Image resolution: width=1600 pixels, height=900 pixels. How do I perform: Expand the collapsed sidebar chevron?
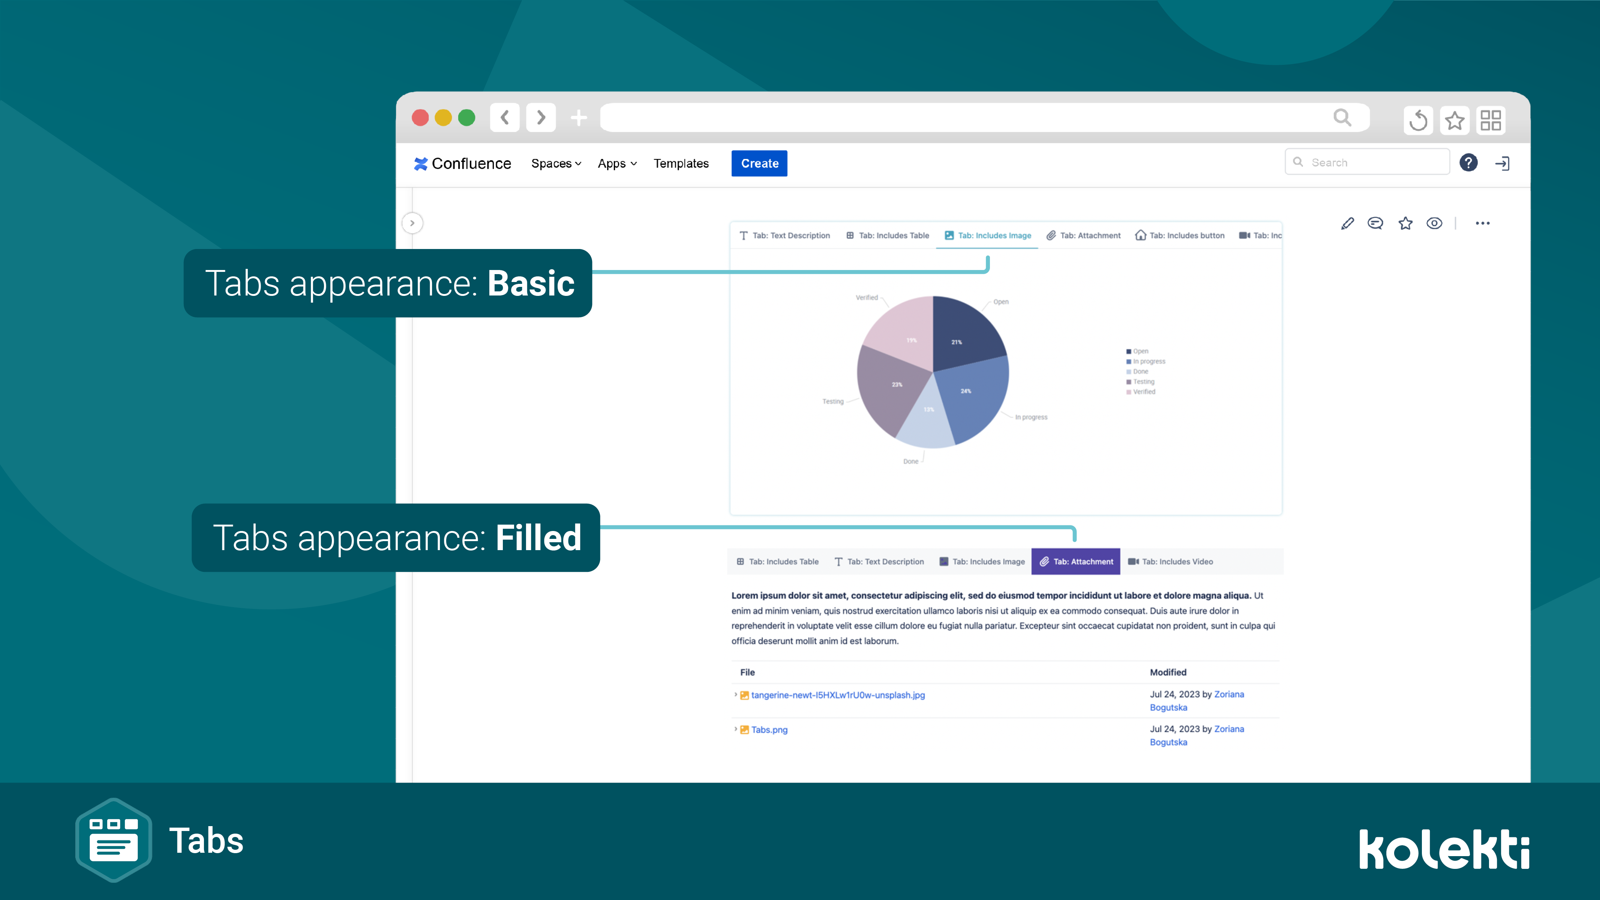point(412,223)
